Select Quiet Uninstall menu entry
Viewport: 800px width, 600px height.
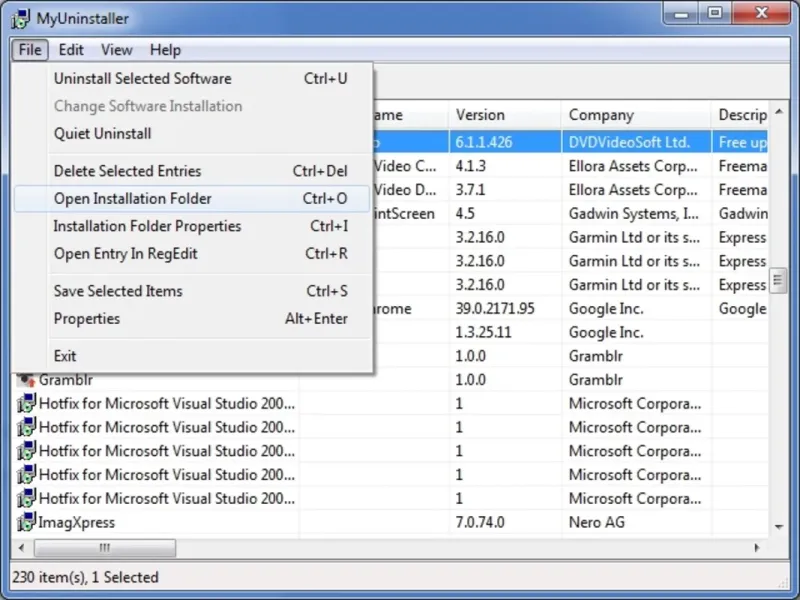click(102, 134)
